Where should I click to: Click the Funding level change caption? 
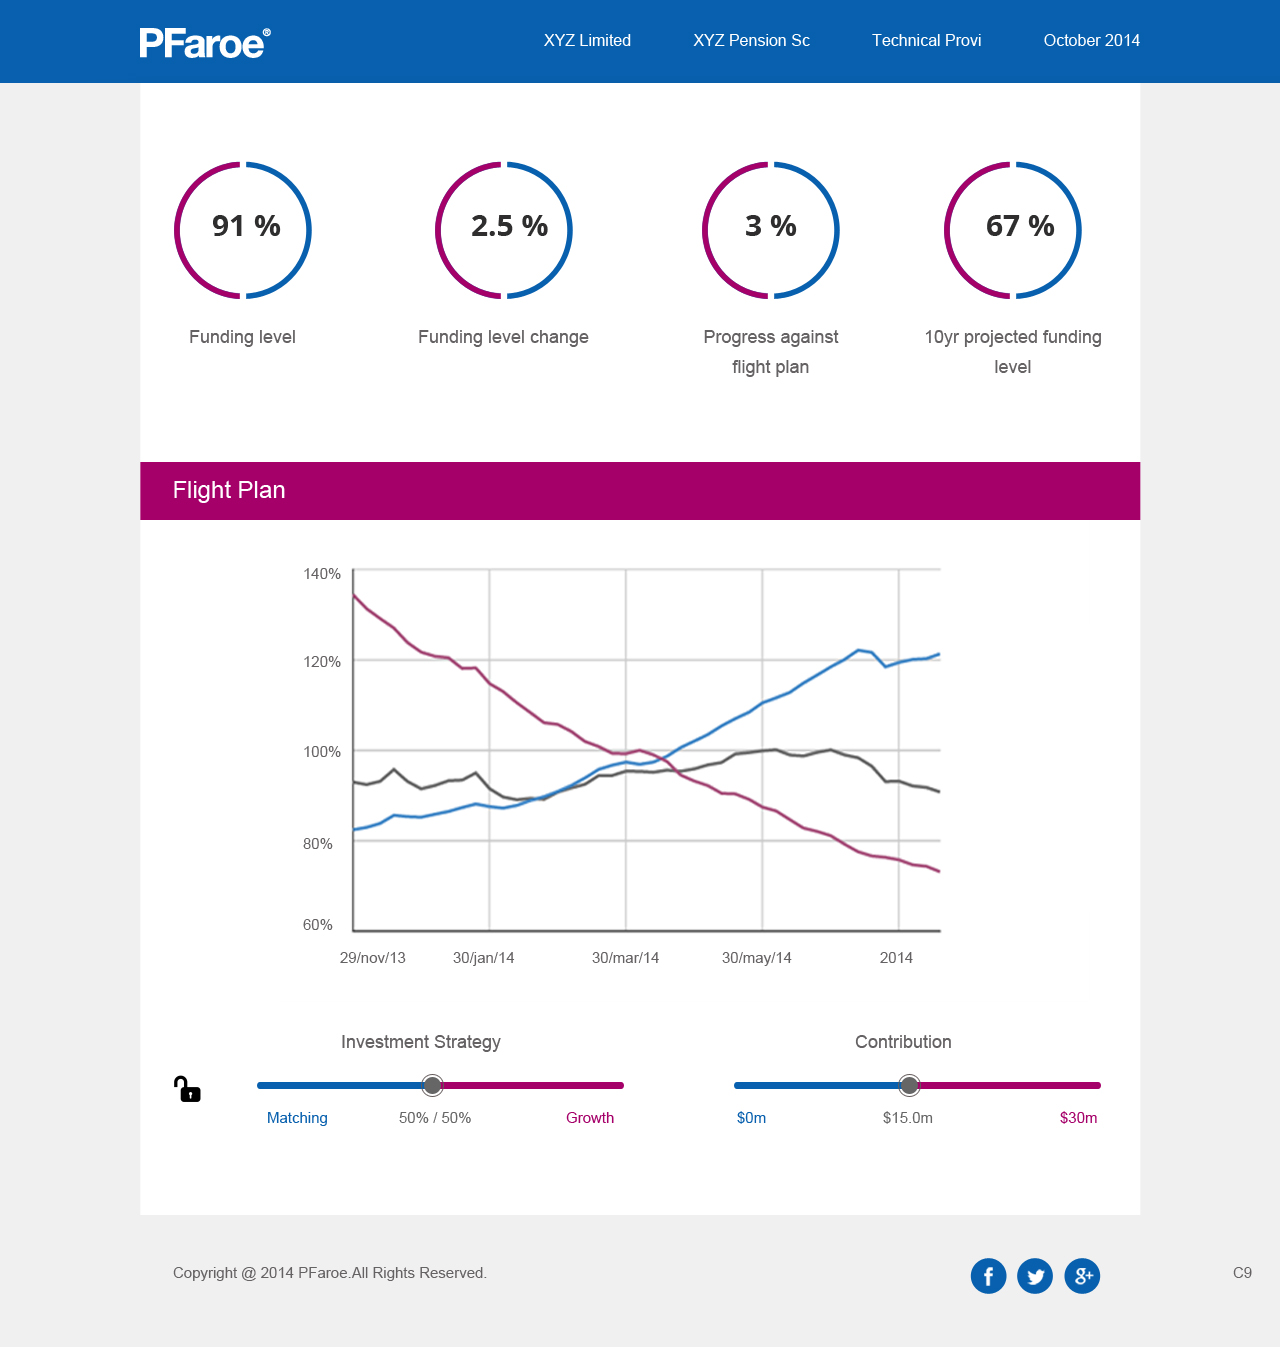[503, 337]
